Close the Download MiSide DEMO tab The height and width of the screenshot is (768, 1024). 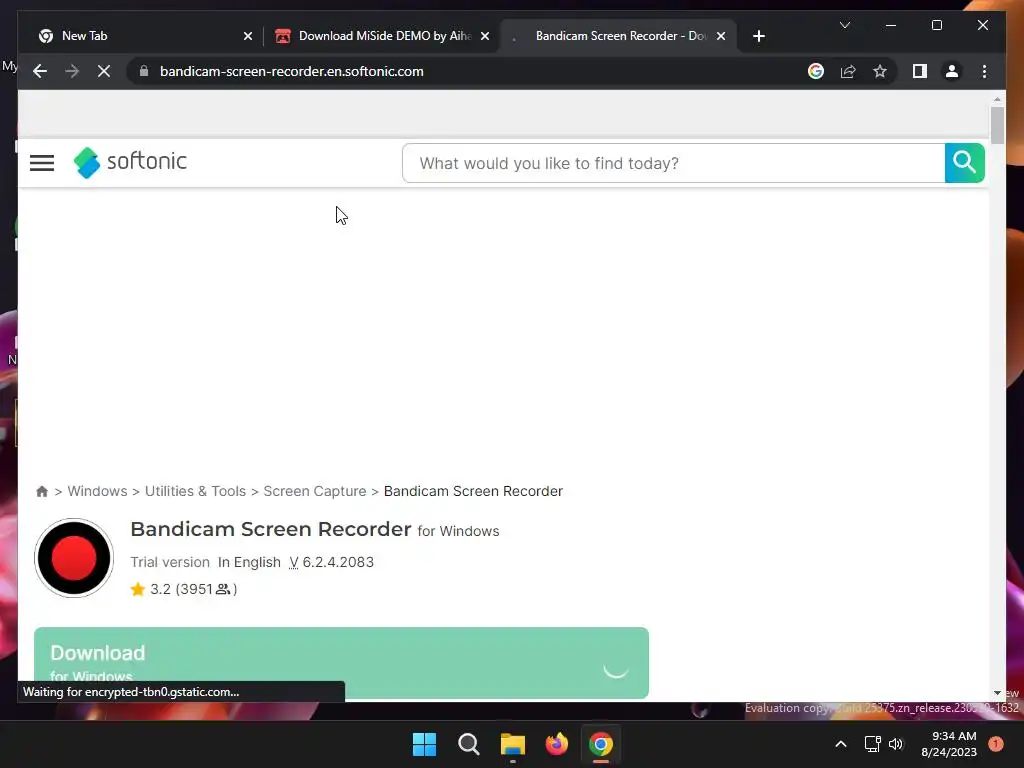[x=485, y=36]
